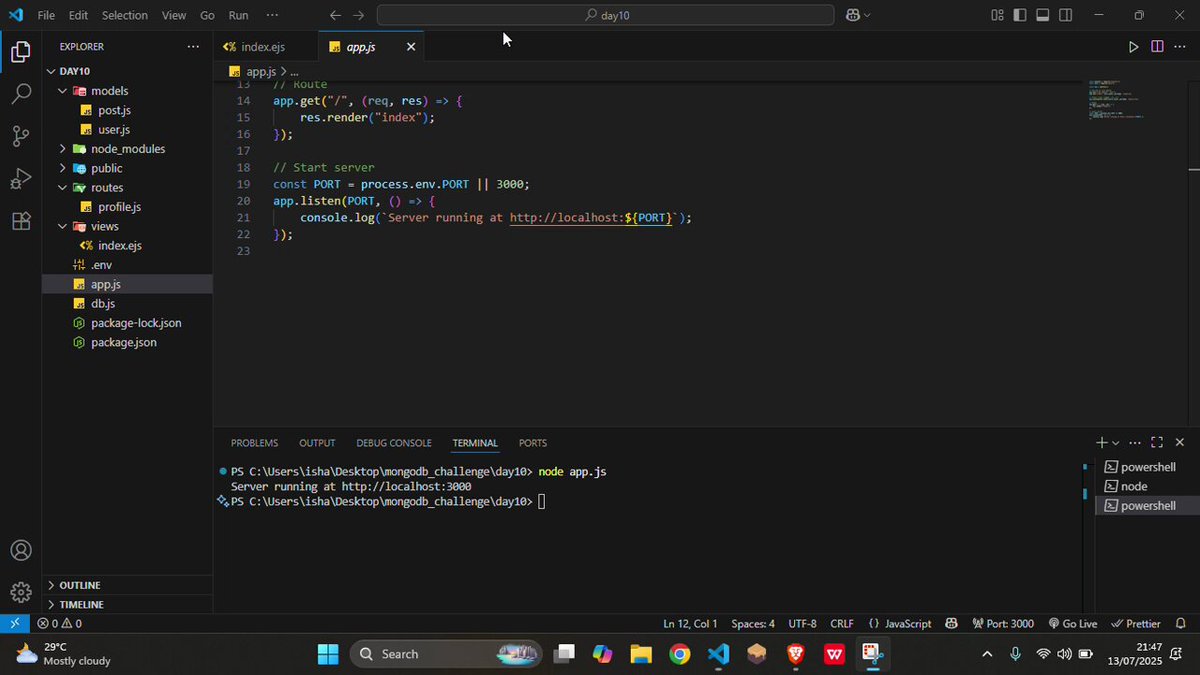This screenshot has width=1200, height=675.
Task: Click Customize Layout icon
Action: pos(997,15)
